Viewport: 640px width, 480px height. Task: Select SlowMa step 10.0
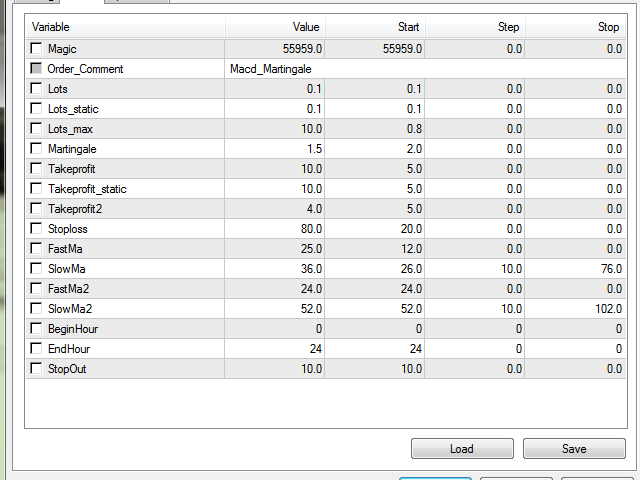(x=511, y=269)
